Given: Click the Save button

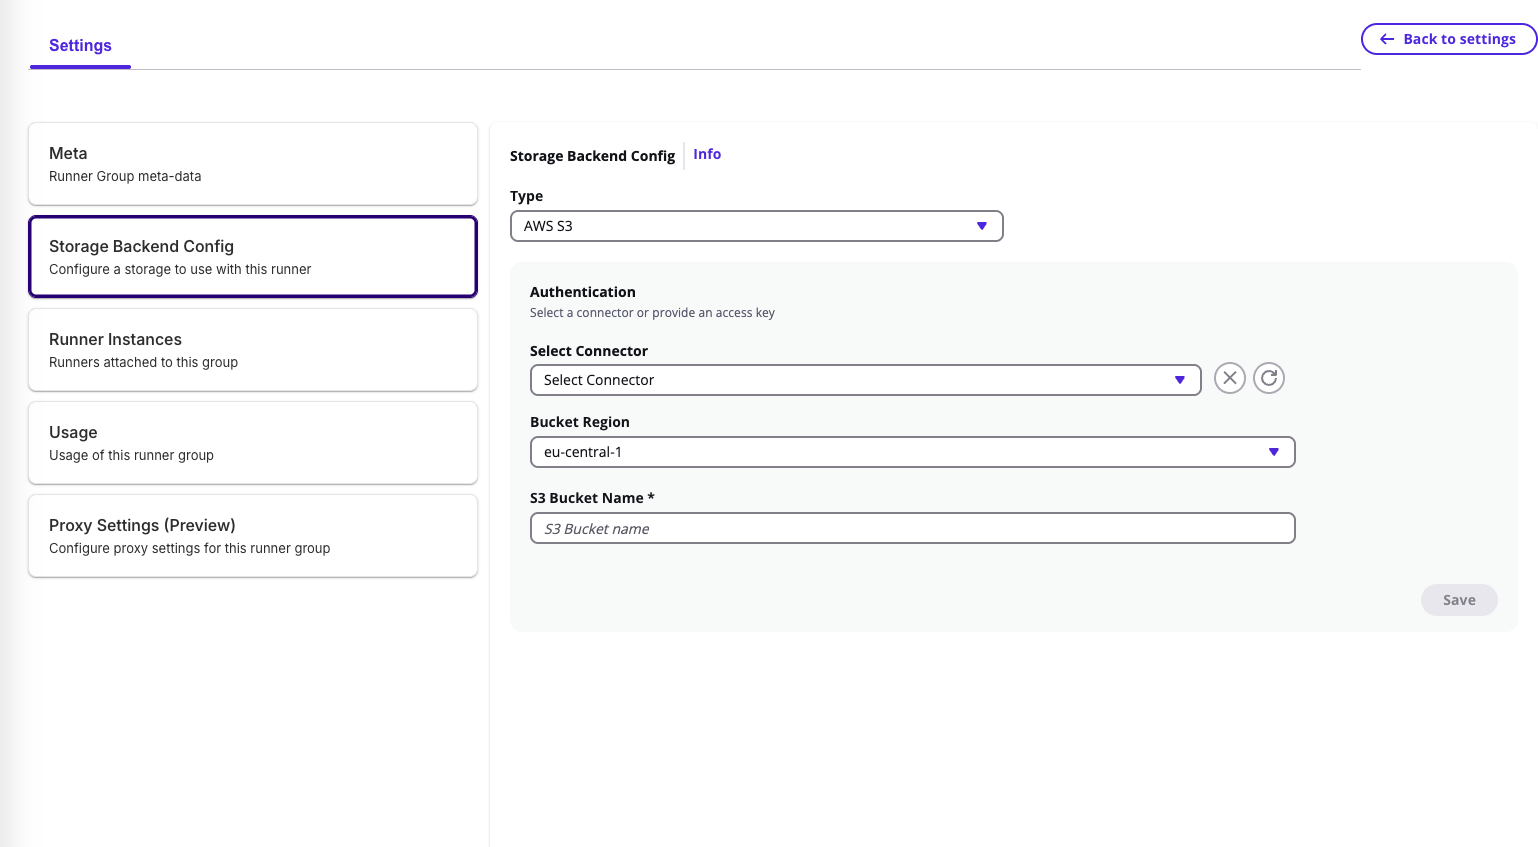Looking at the screenshot, I should coord(1459,600).
